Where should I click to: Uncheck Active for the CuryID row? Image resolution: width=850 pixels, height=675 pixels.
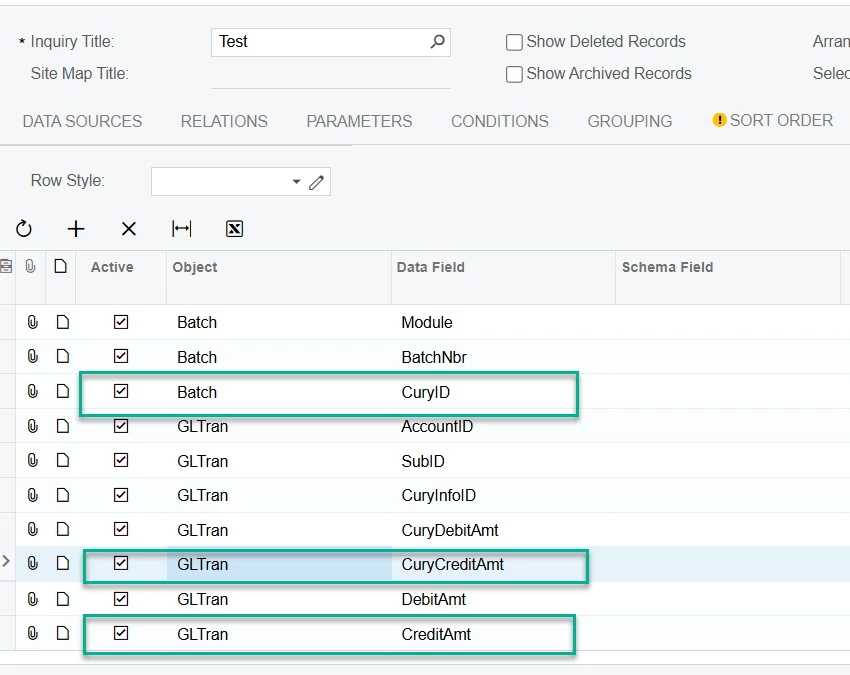click(x=121, y=392)
